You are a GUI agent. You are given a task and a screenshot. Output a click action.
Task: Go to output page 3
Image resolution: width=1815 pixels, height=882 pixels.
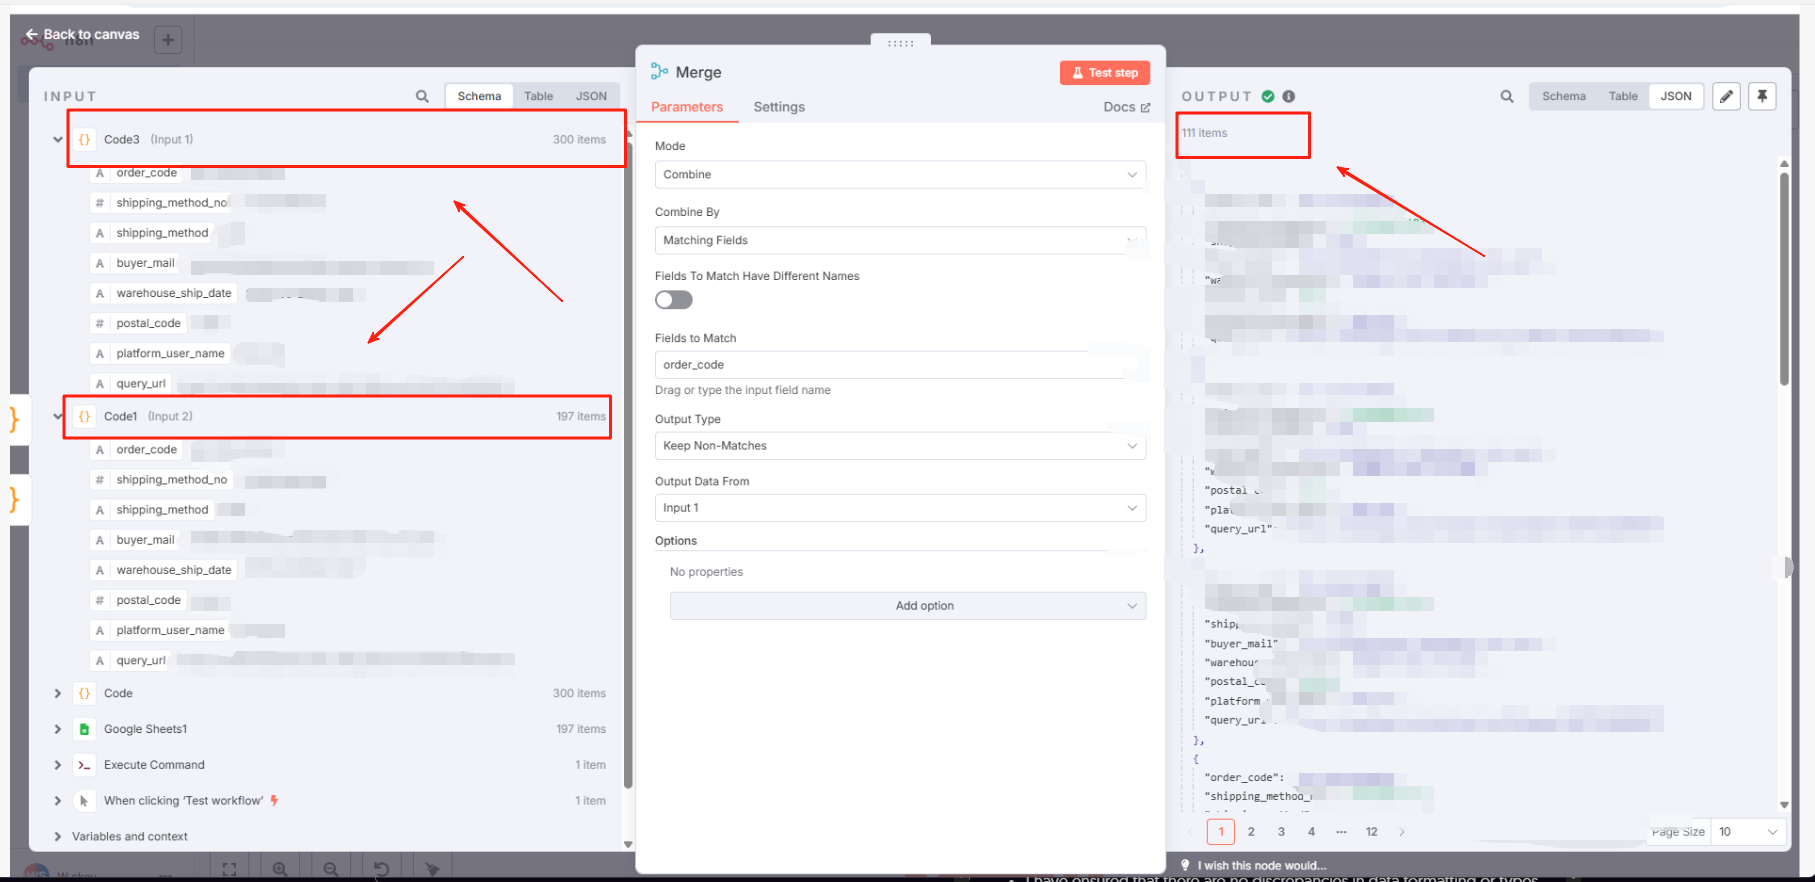tap(1281, 832)
